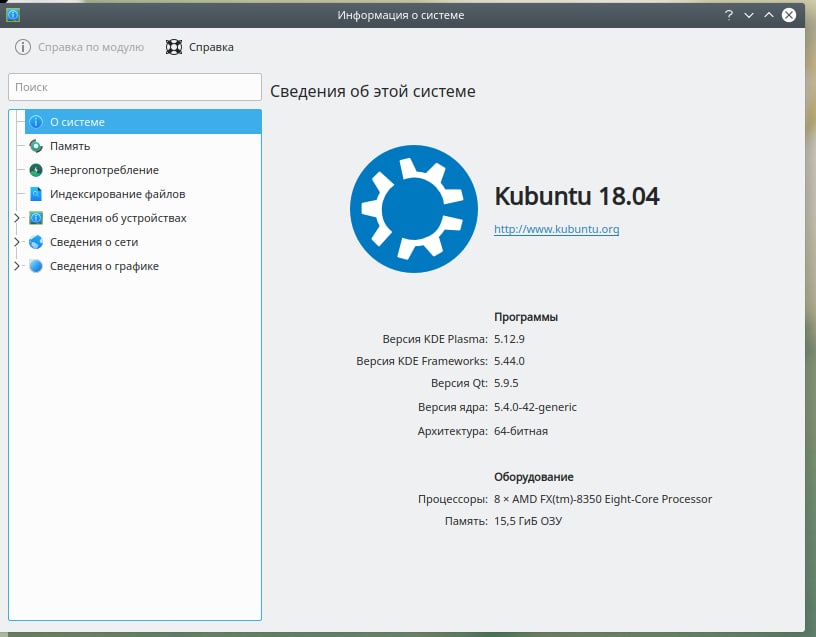Click the Оборудование section heading

pyautogui.click(x=533, y=477)
